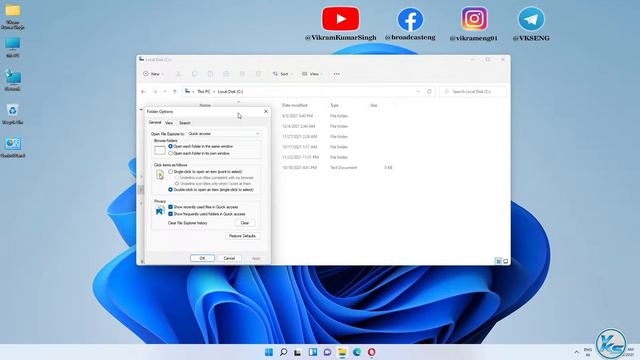The height and width of the screenshot is (360, 640).
Task: Expand the Sort dropdown in Explorer
Action: coord(282,74)
